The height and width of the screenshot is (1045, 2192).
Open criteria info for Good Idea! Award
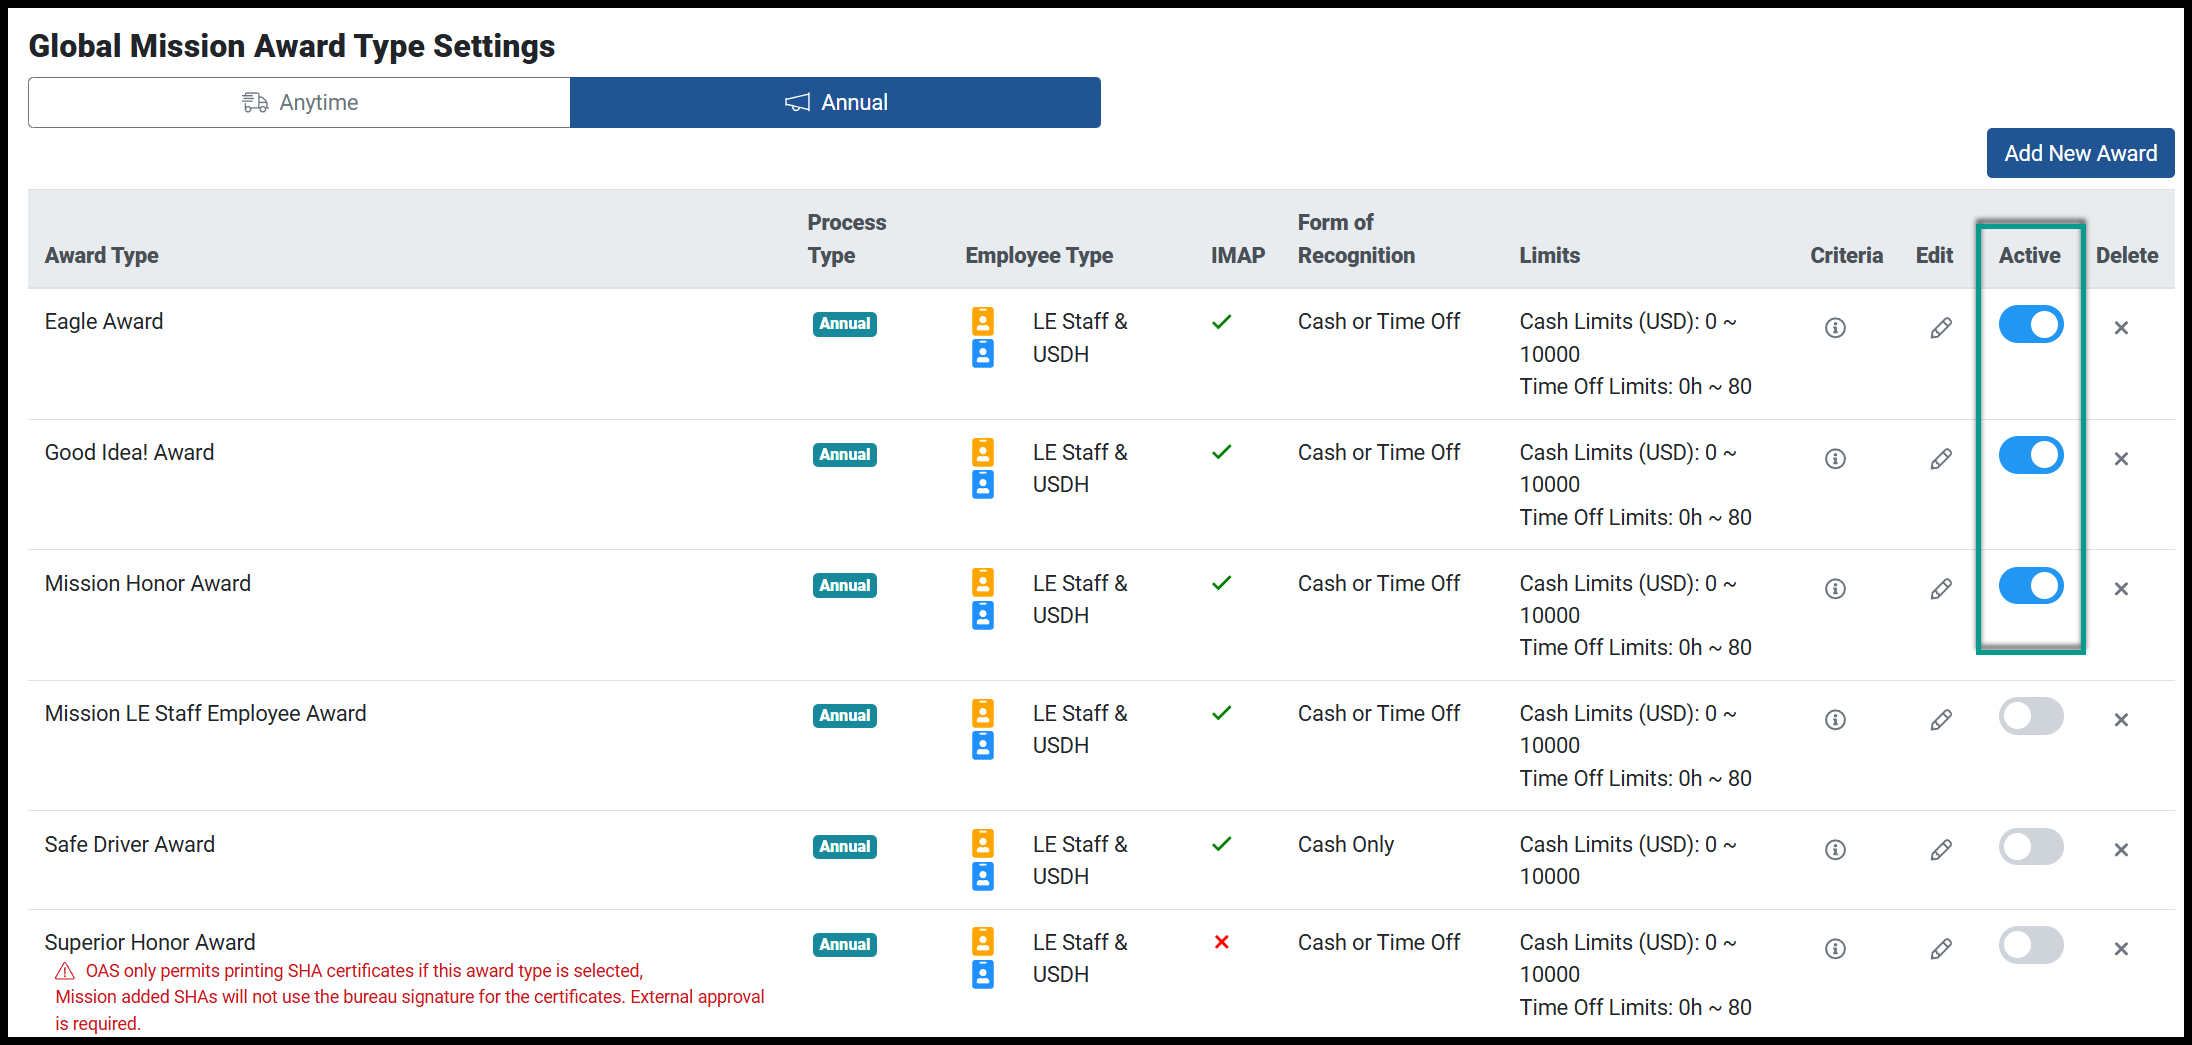(x=1835, y=459)
